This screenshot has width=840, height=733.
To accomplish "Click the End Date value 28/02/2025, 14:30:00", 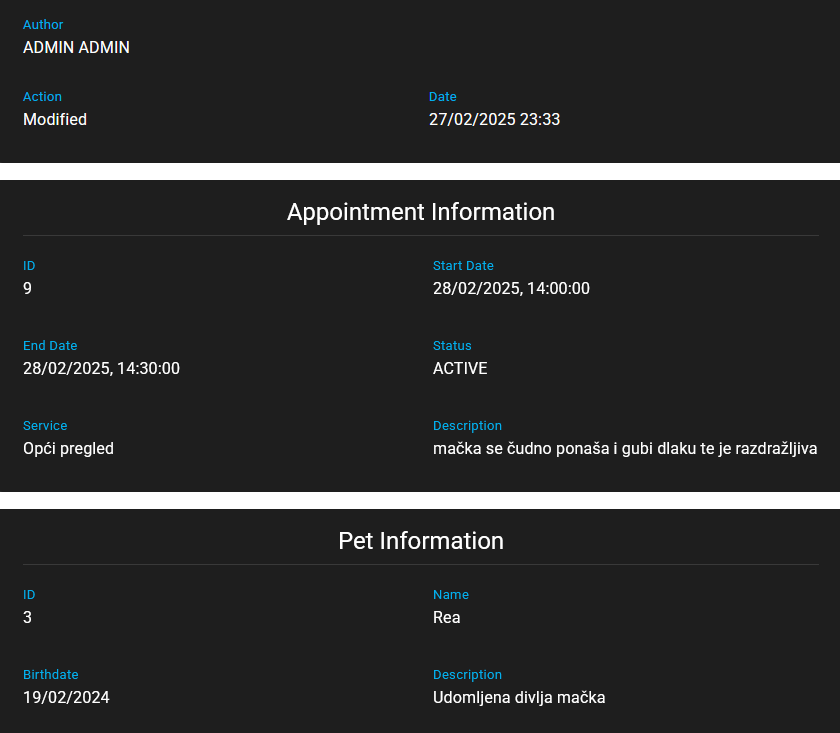I will tap(101, 368).
